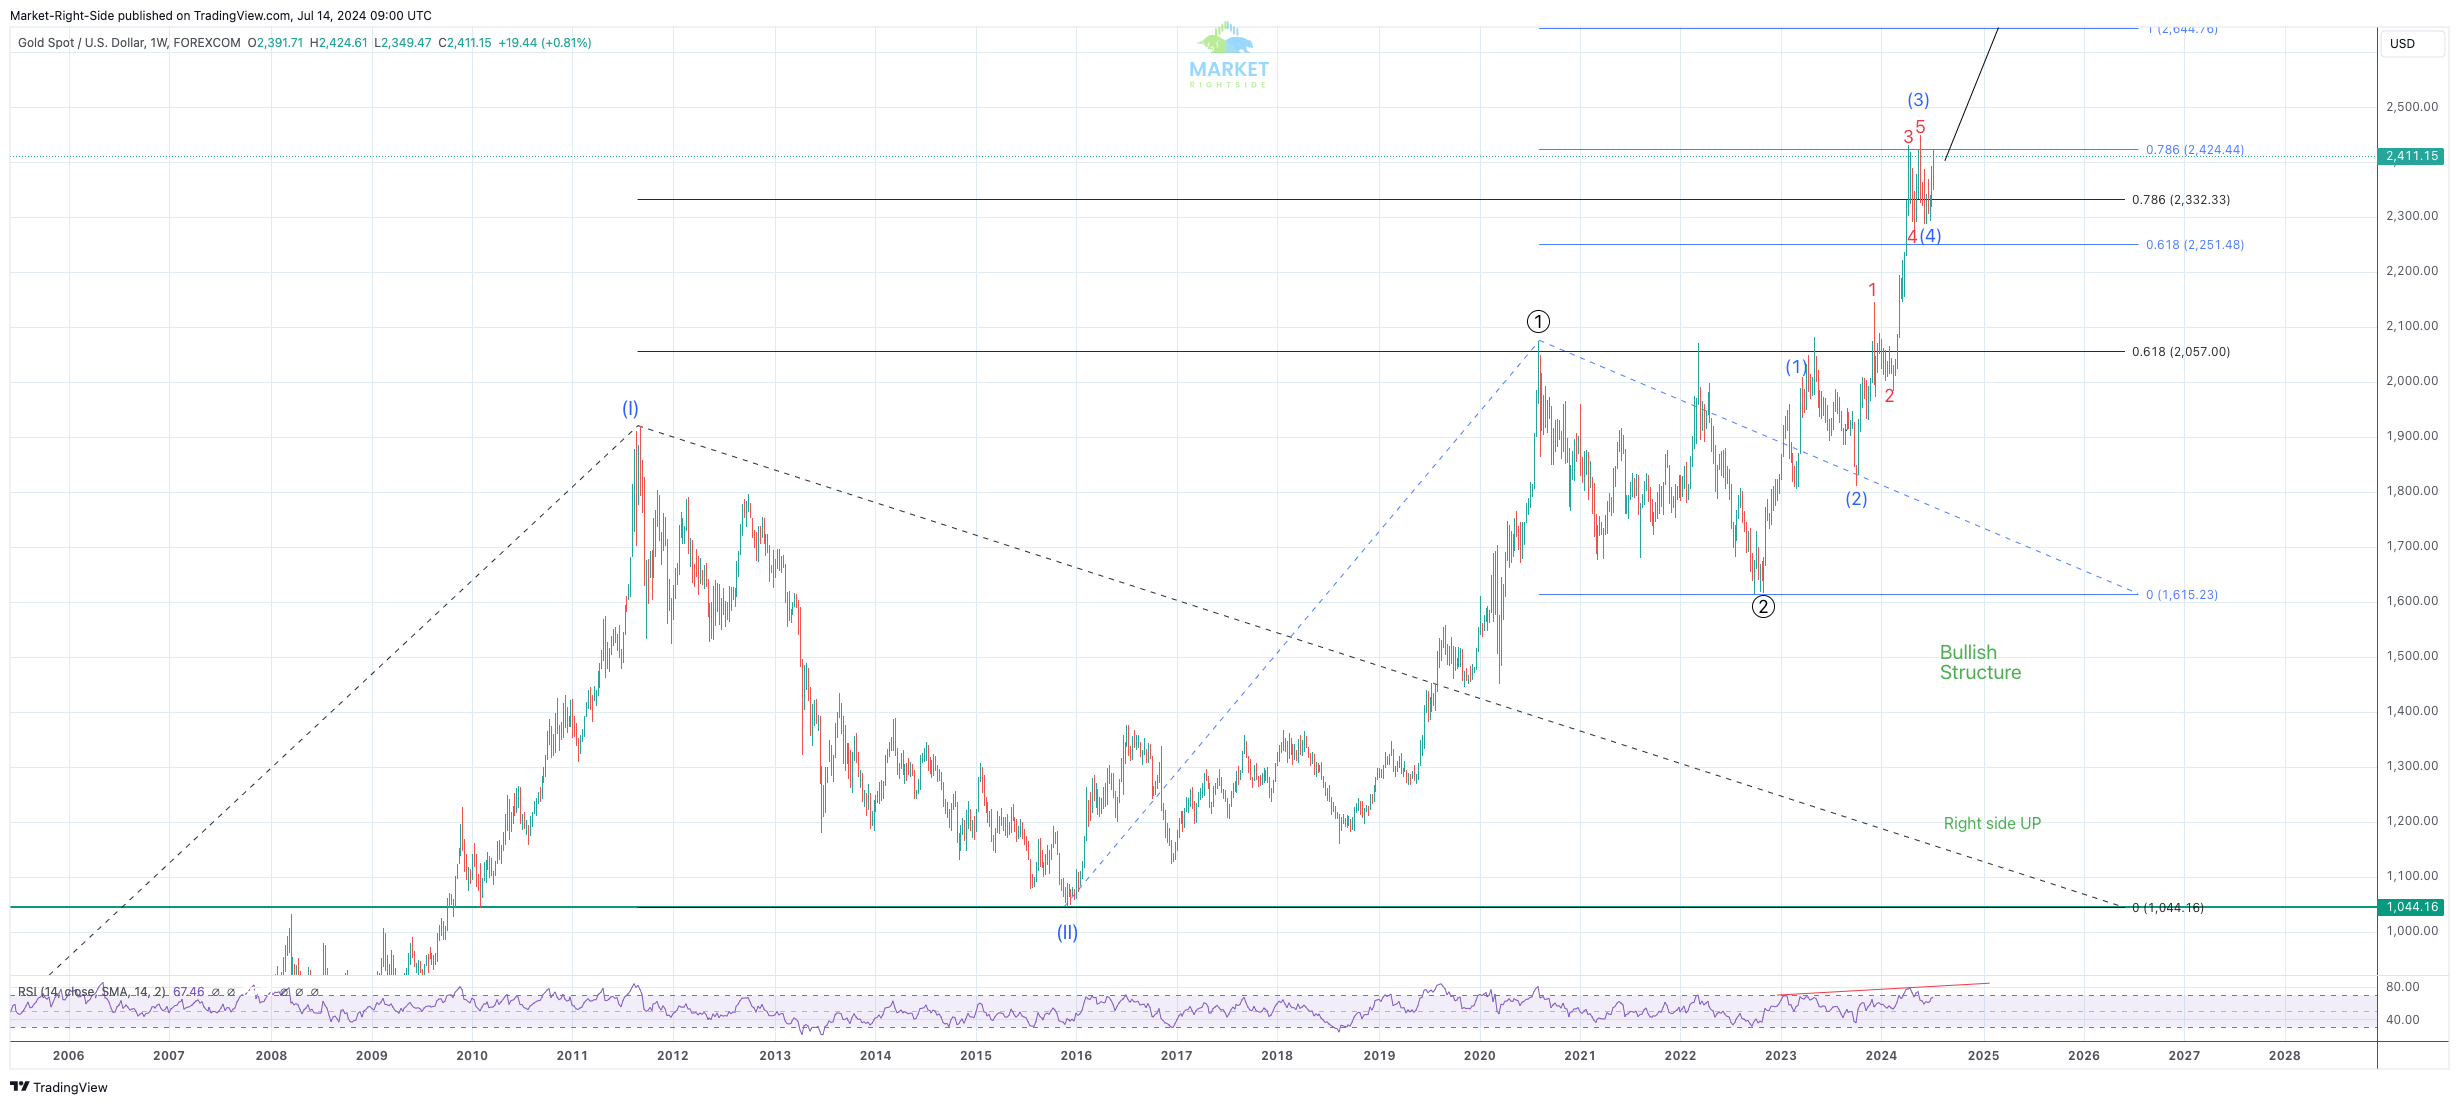
Task: Click 2,000.00 on the price axis
Action: 2412,381
